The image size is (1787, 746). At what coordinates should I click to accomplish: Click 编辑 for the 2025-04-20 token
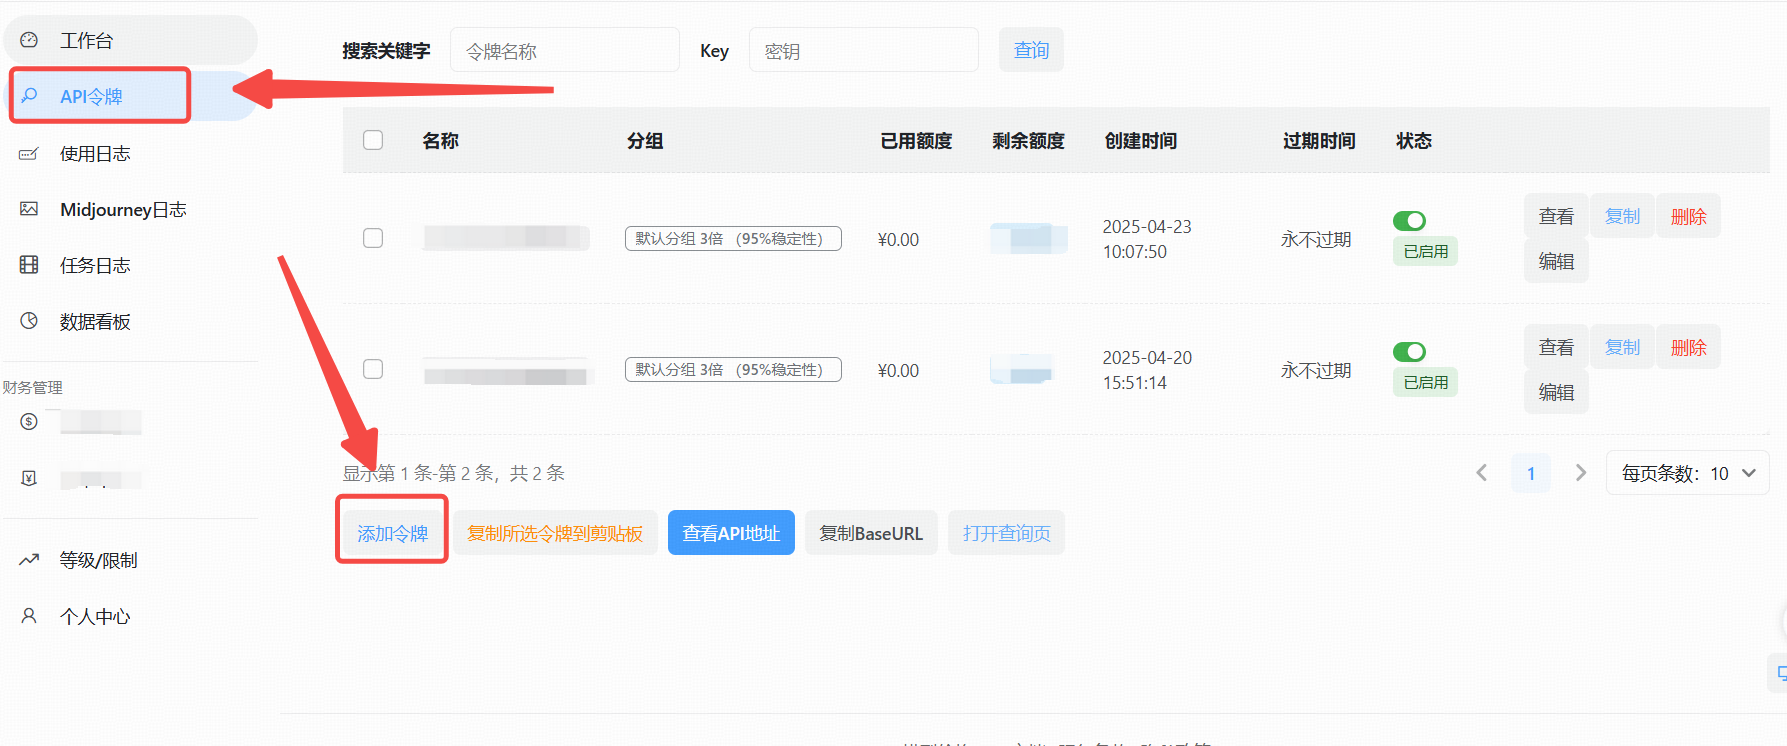pyautogui.click(x=1556, y=392)
